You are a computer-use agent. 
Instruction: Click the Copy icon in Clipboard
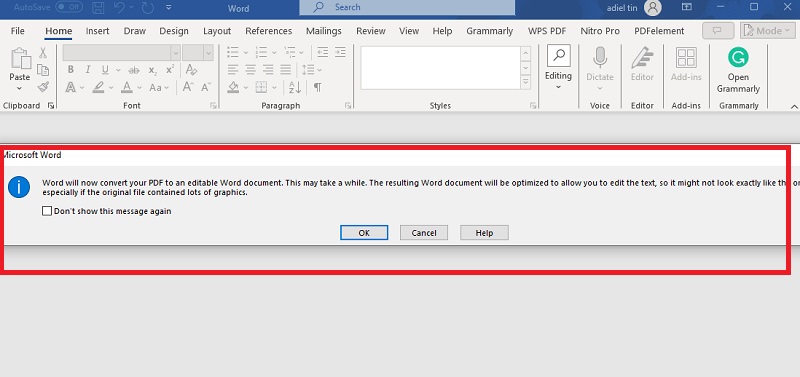(43, 70)
